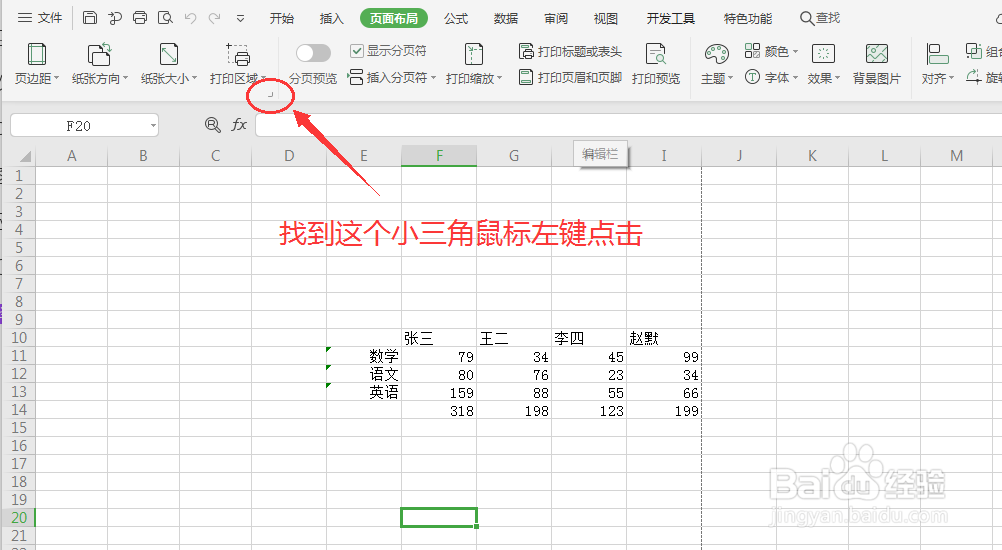Open the 效果 effects dropdown

pyautogui.click(x=824, y=64)
